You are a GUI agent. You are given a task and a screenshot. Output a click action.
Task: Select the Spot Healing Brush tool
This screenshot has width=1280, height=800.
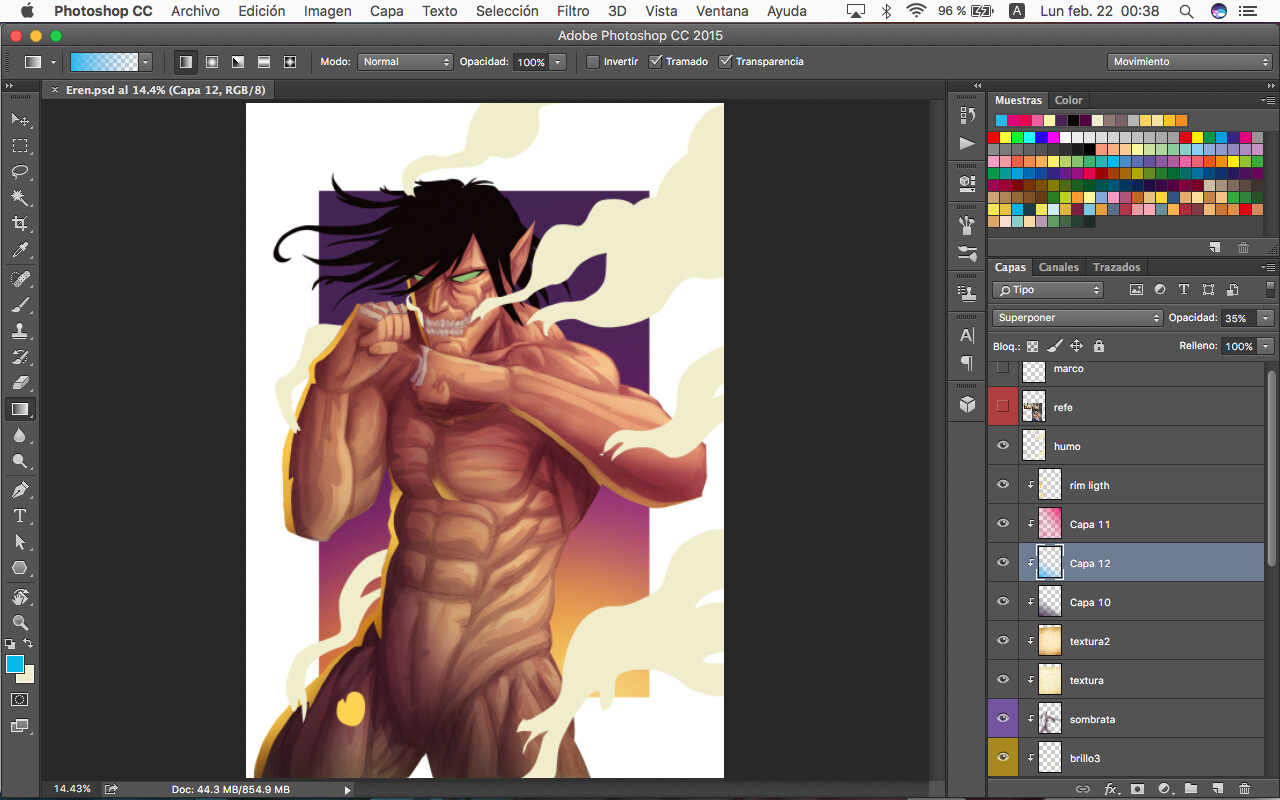pos(19,279)
